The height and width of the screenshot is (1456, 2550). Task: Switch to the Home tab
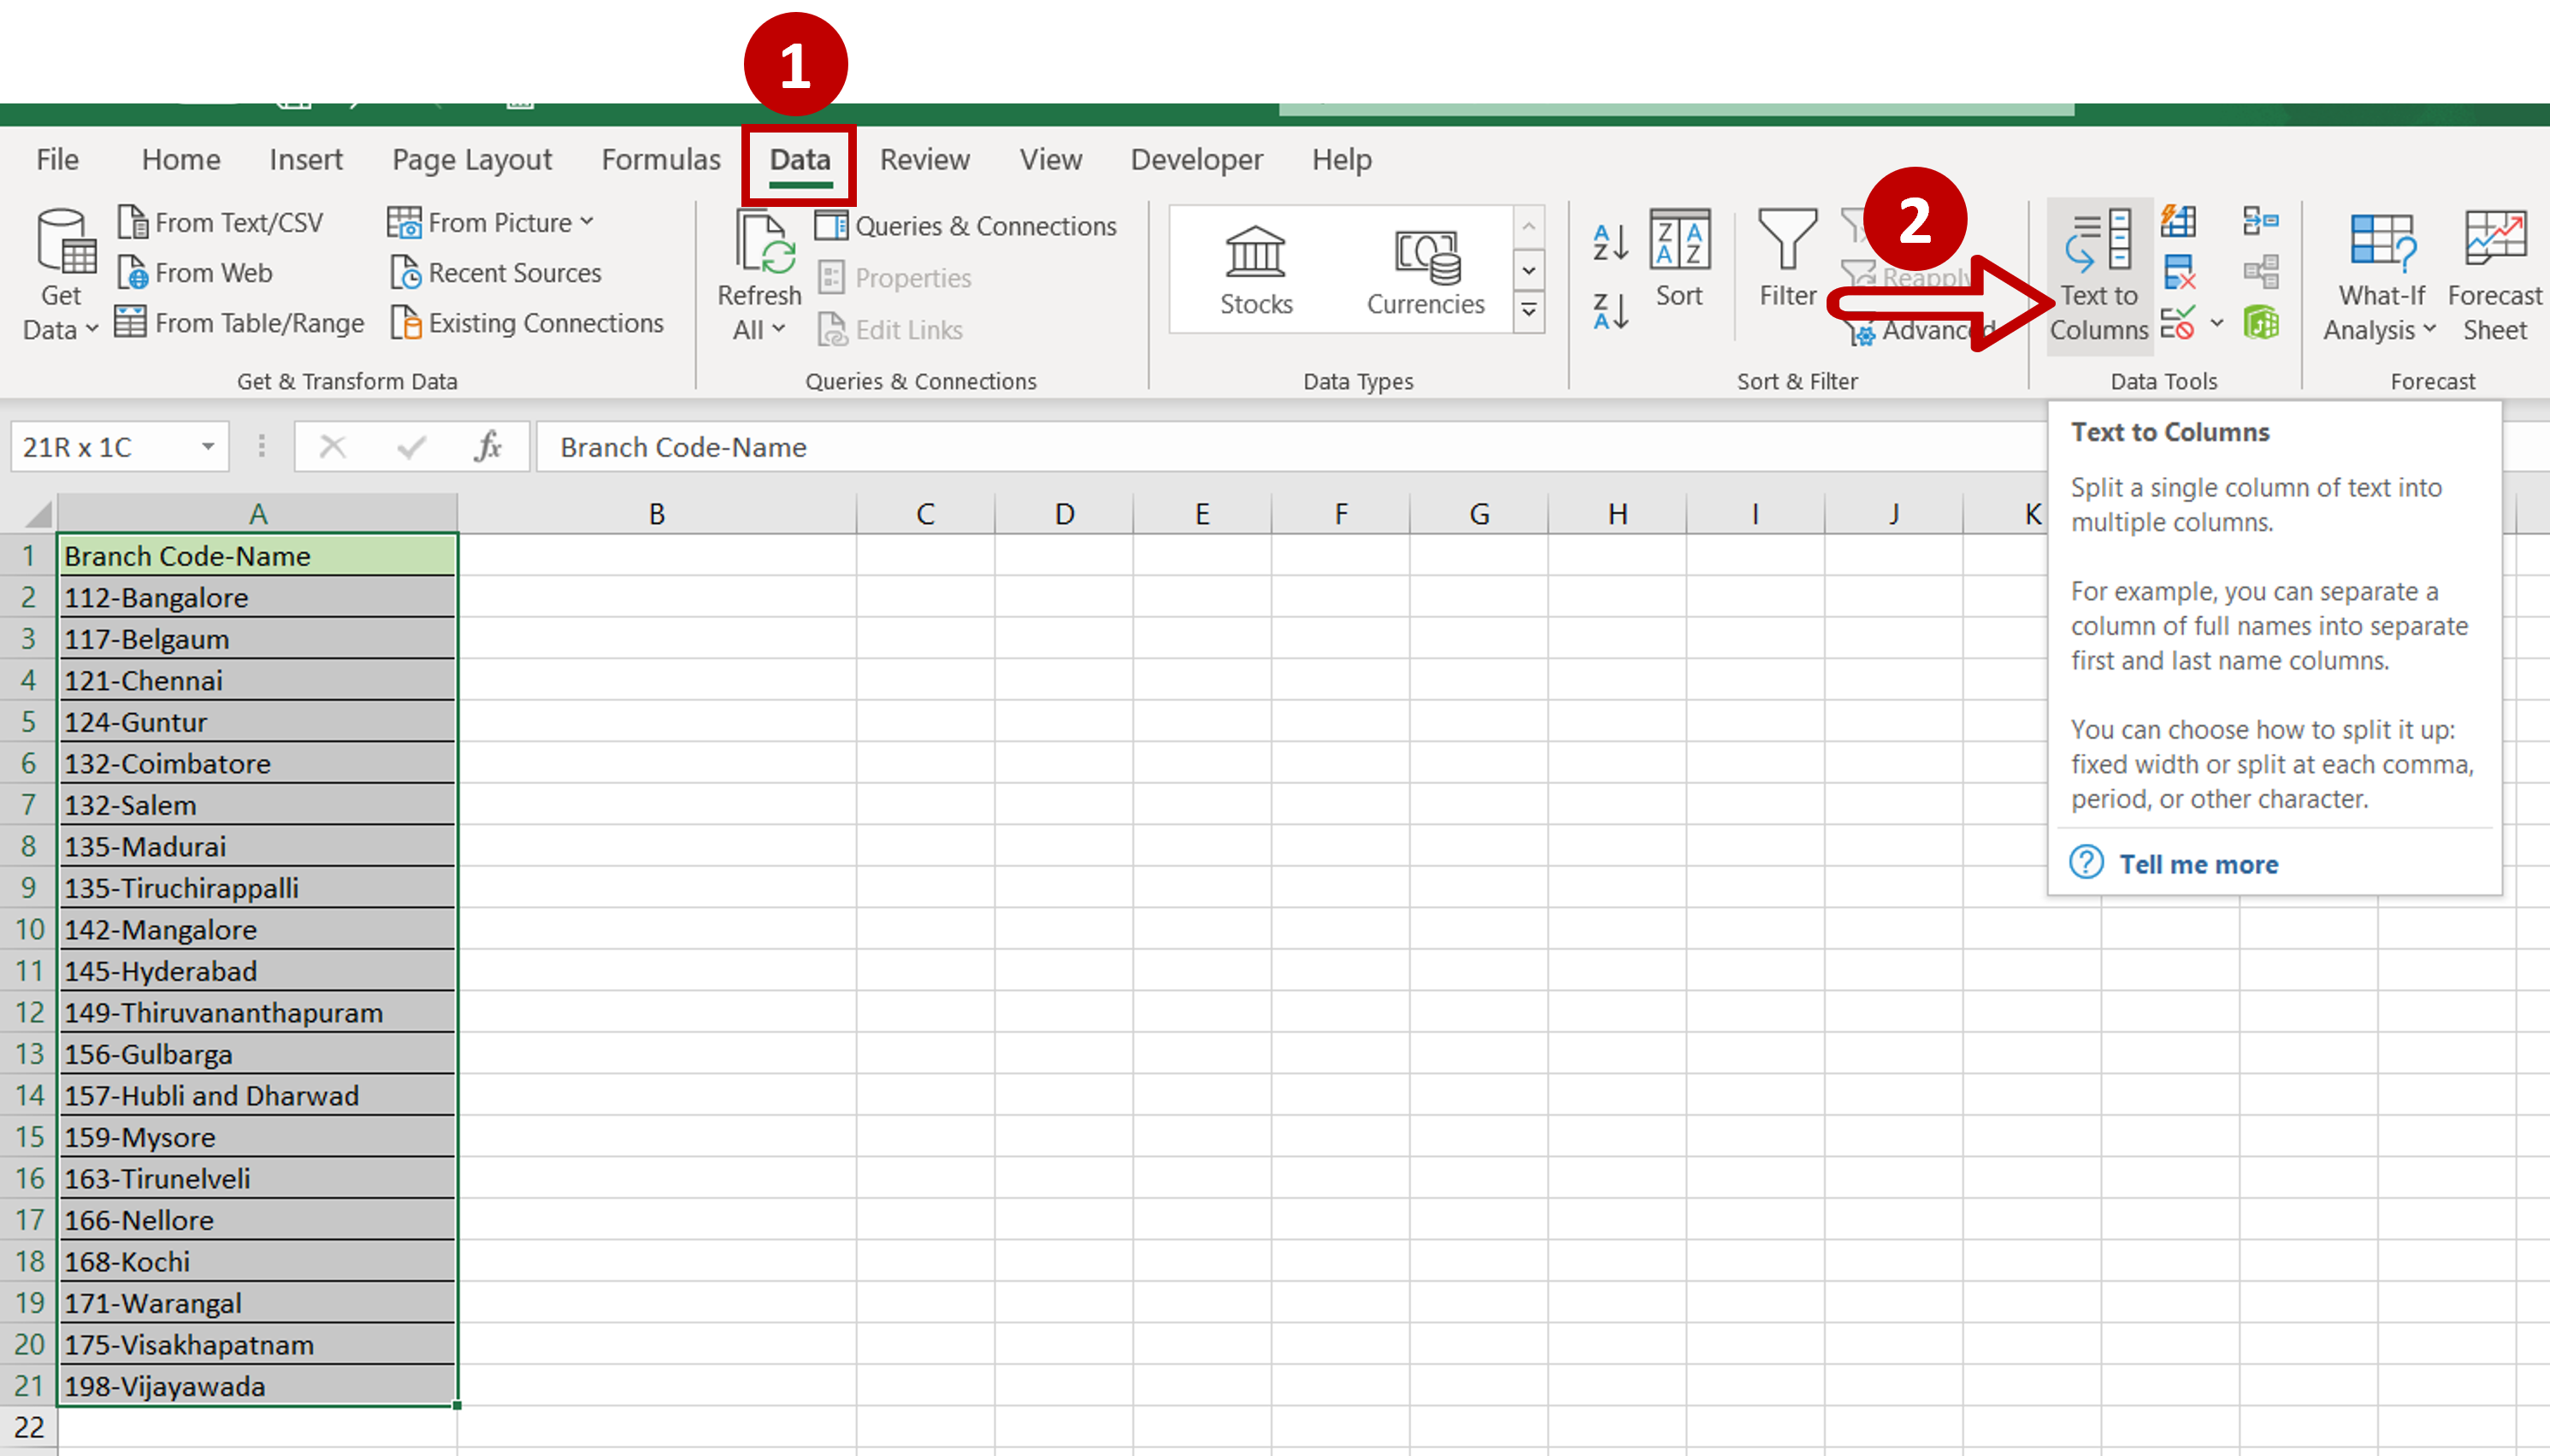coord(181,159)
